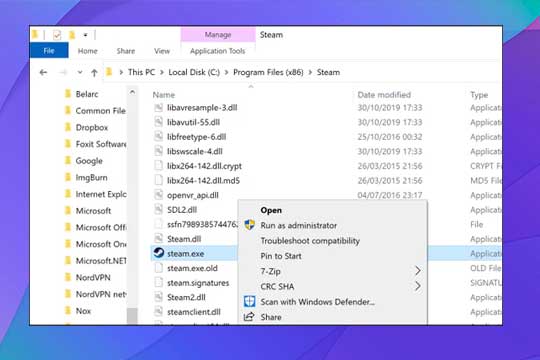This screenshot has width=540, height=360.
Task: Open Customize Quick Access Toolbar dropdown
Action: coord(85,35)
